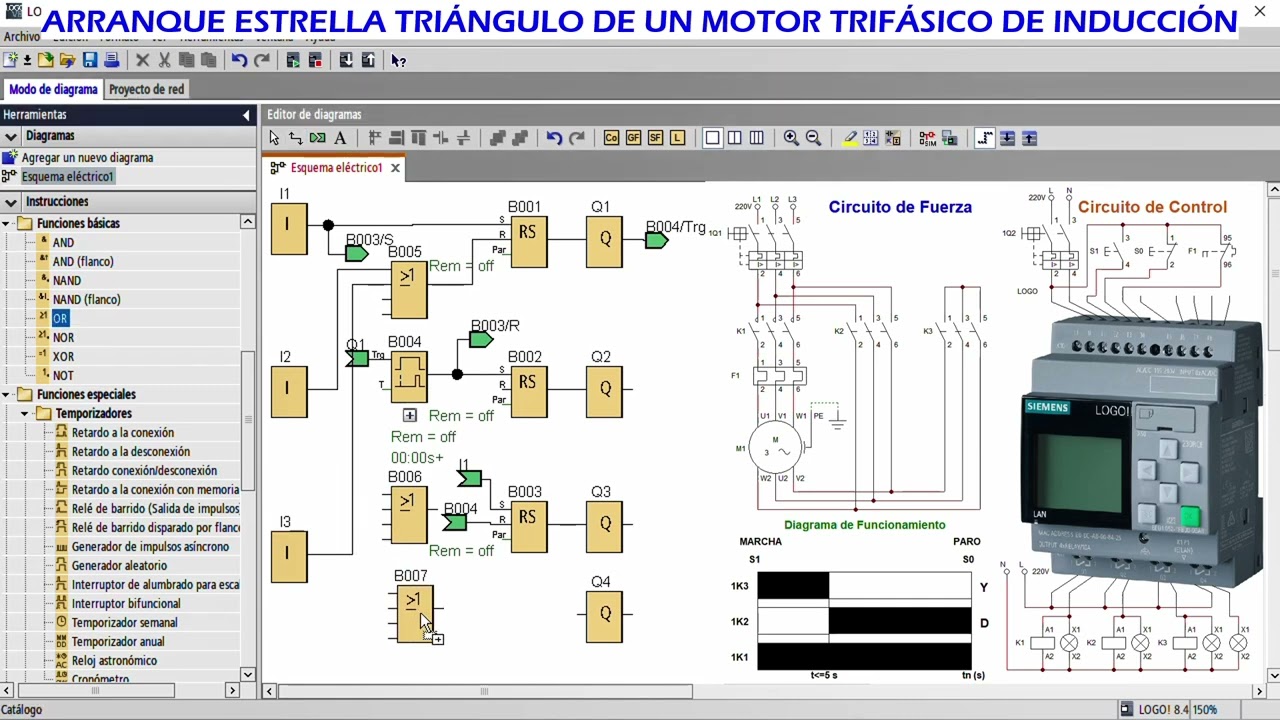Zoom in on the diagram
Screen dimensions: 1280x720
[x=791, y=138]
